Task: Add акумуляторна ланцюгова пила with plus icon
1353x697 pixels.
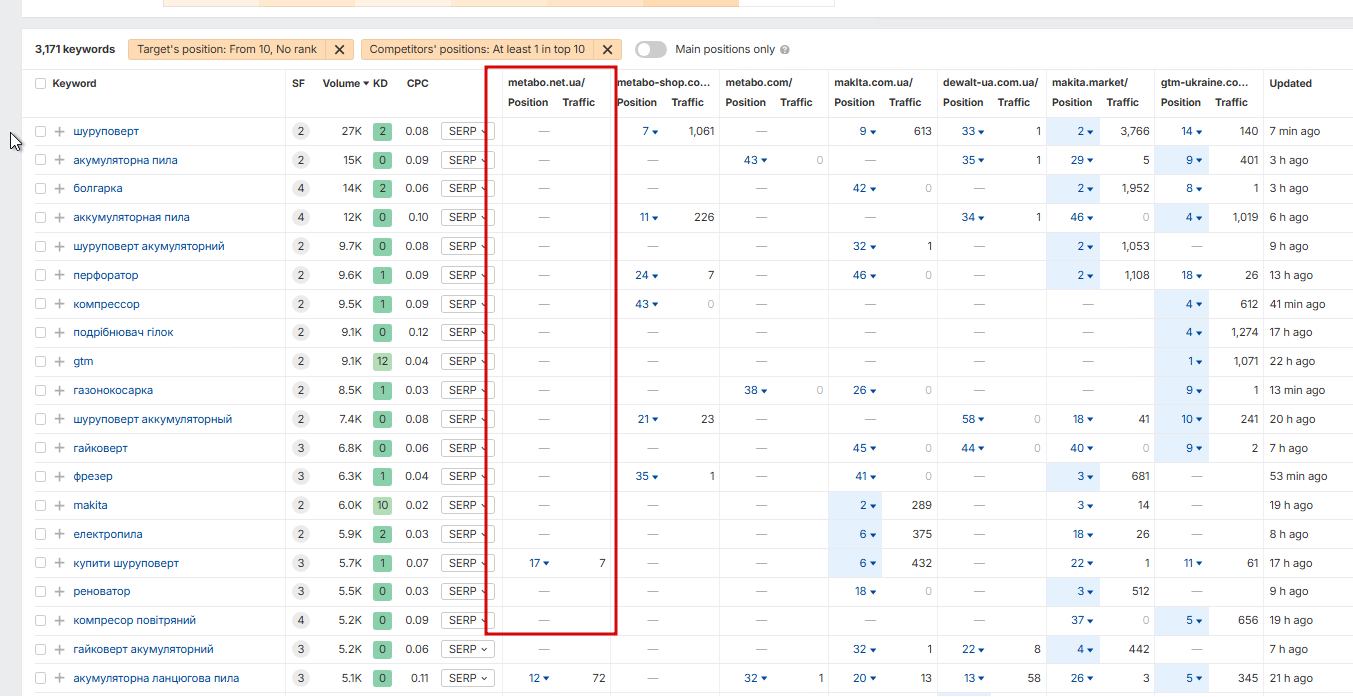Action: pos(60,678)
